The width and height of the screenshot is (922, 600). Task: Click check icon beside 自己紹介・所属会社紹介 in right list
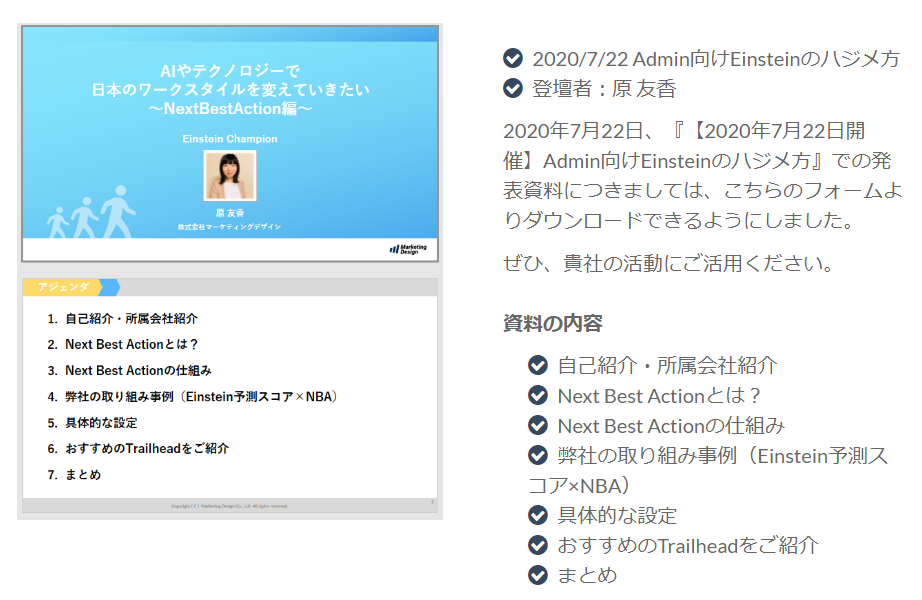538,365
